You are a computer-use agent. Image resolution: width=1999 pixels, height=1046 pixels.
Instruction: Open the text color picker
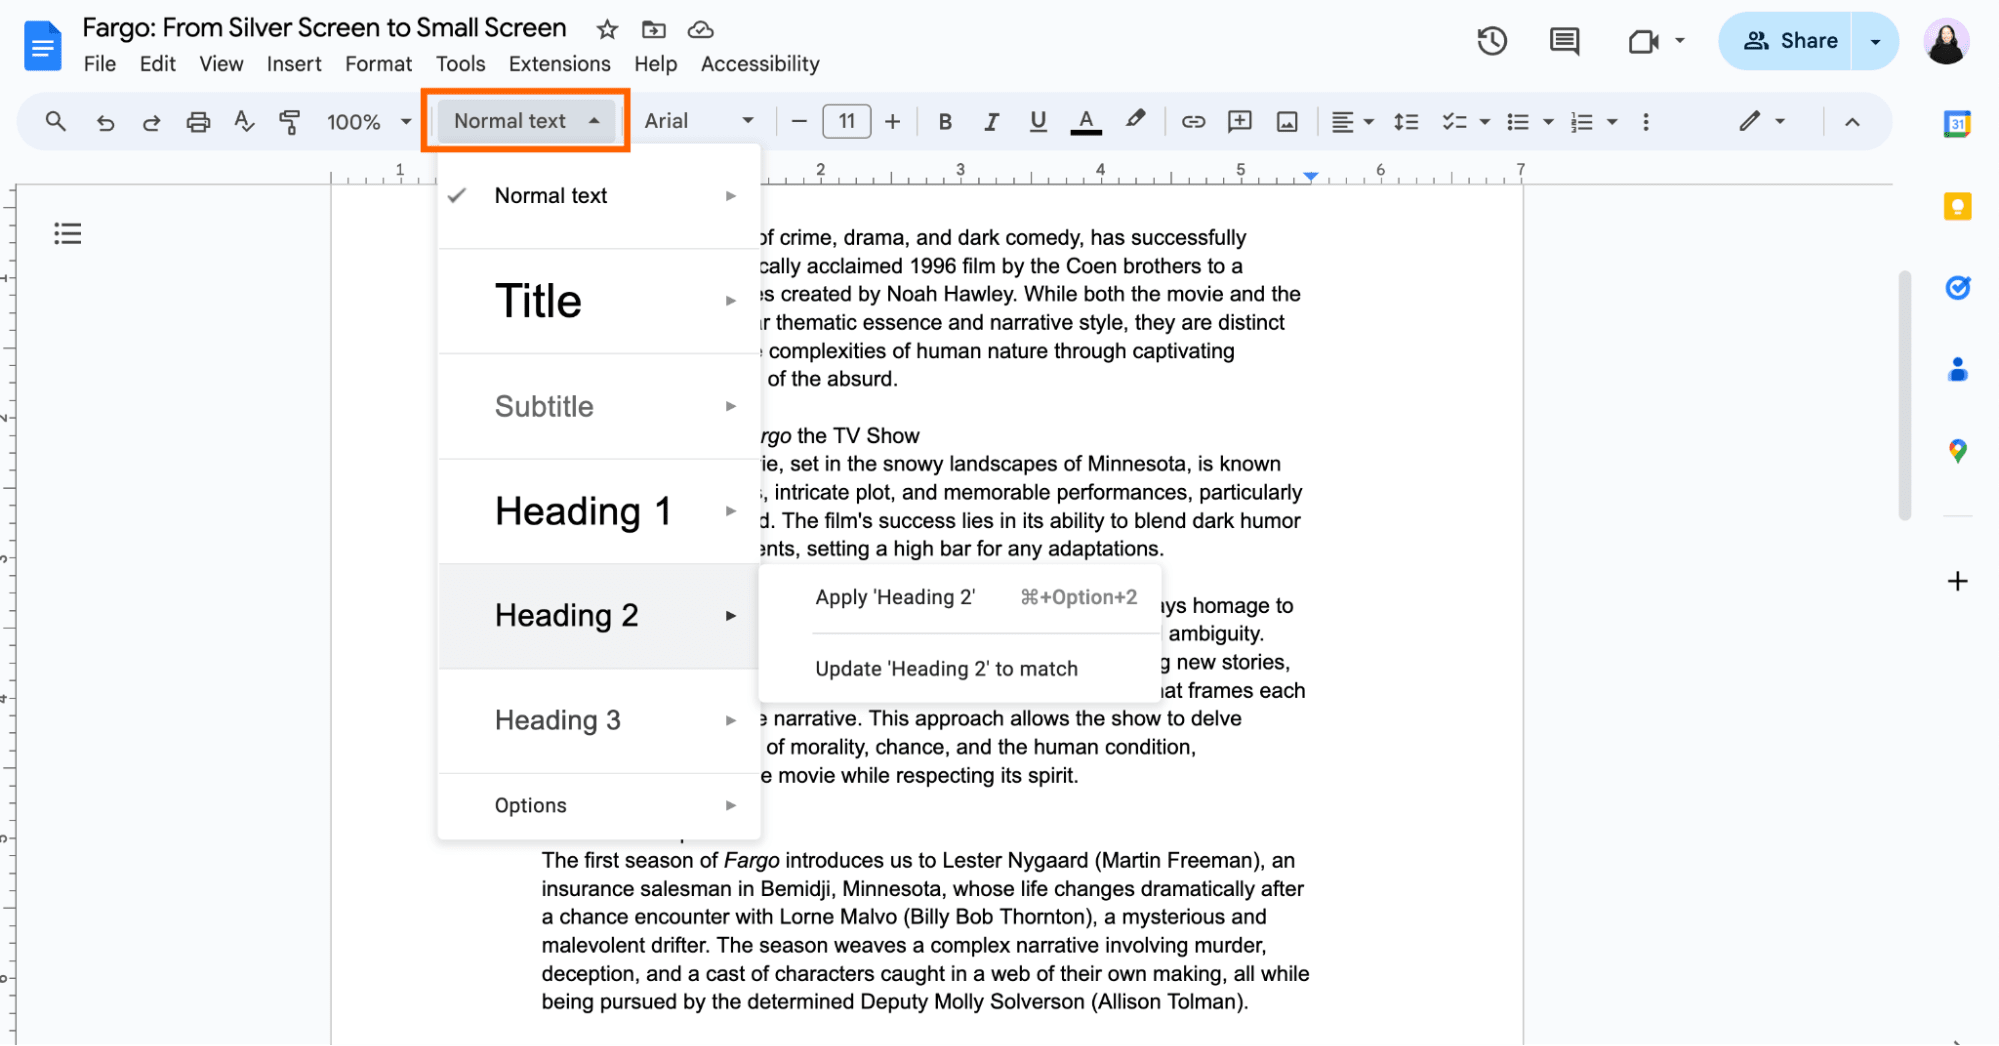[1086, 122]
